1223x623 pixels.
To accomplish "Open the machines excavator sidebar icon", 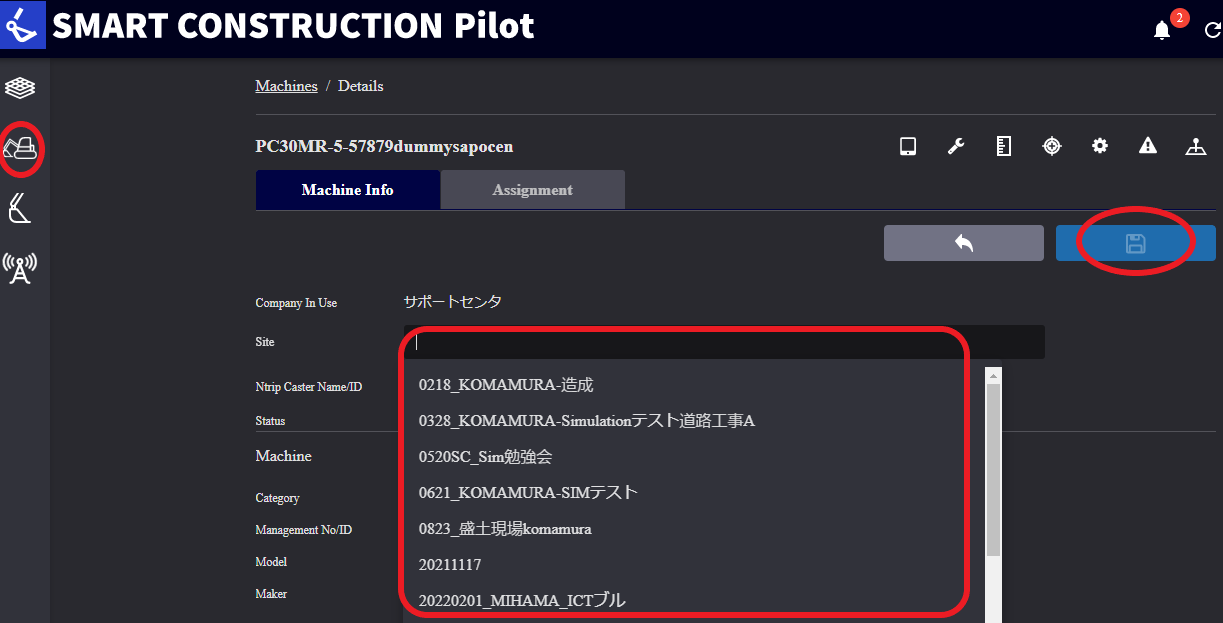I will click(x=21, y=150).
